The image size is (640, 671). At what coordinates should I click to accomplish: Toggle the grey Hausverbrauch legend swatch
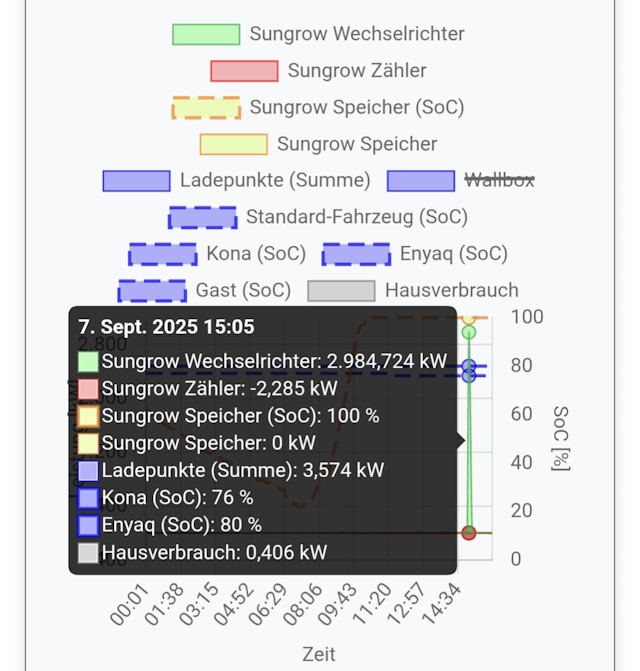[341, 291]
